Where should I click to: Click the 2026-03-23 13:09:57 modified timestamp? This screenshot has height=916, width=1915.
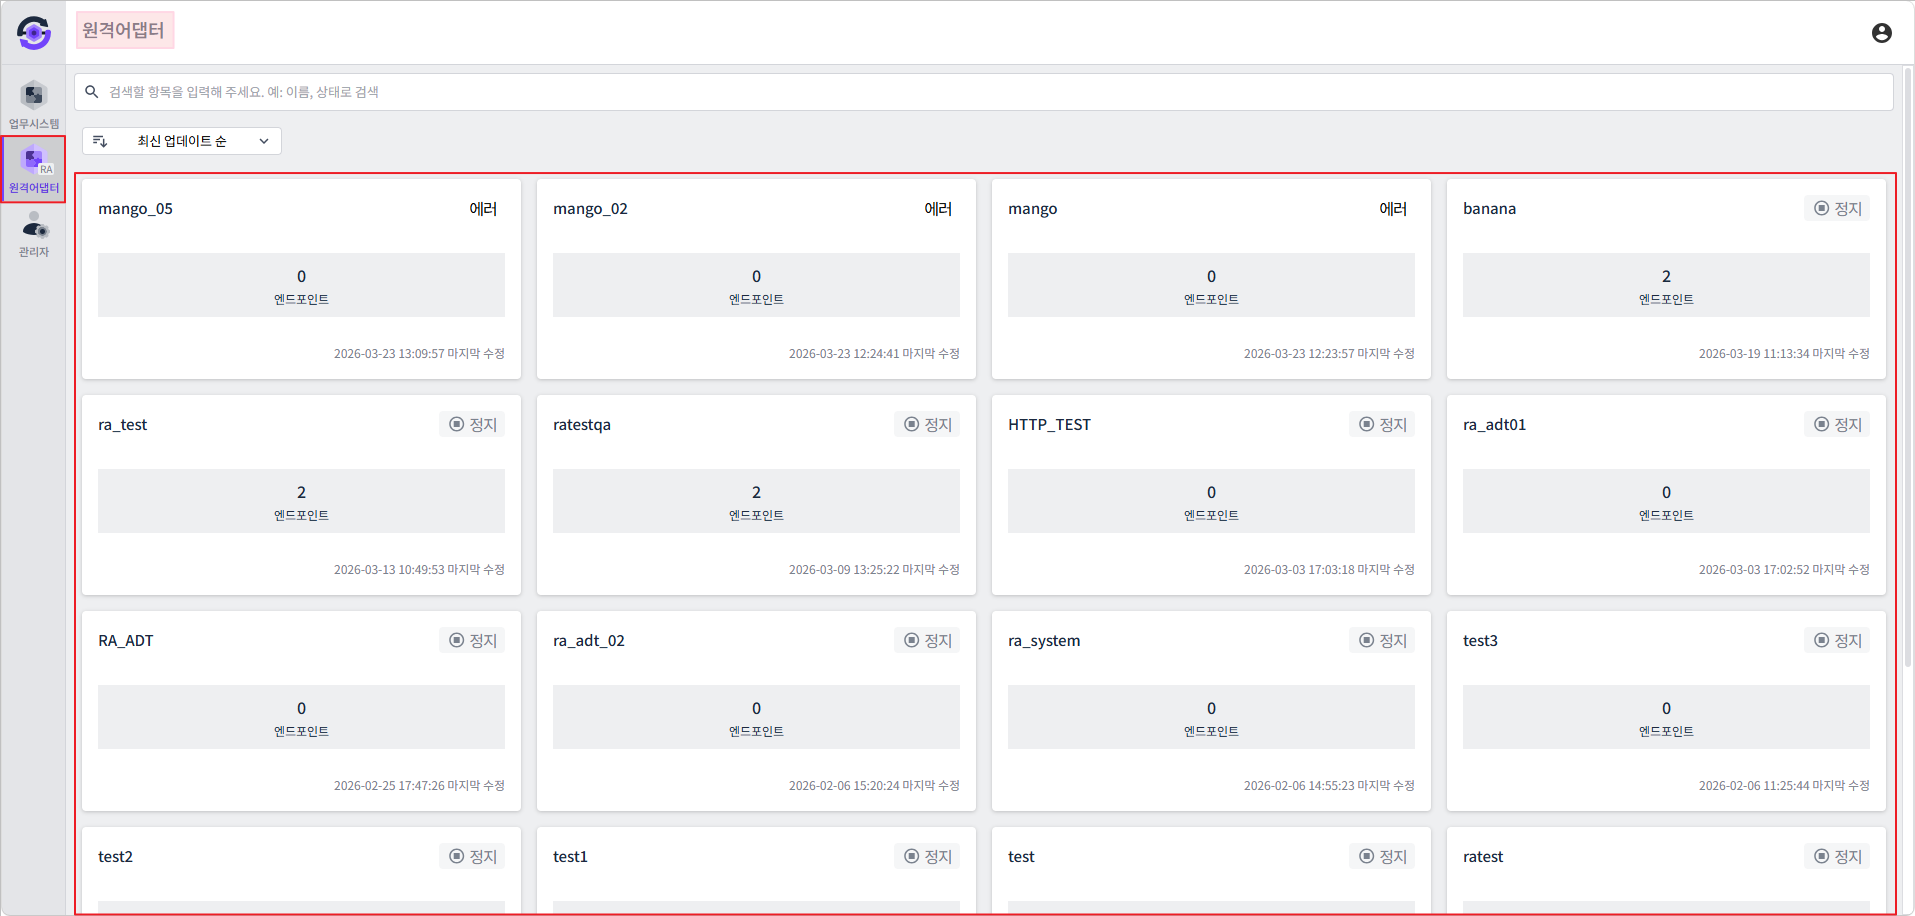[419, 354]
